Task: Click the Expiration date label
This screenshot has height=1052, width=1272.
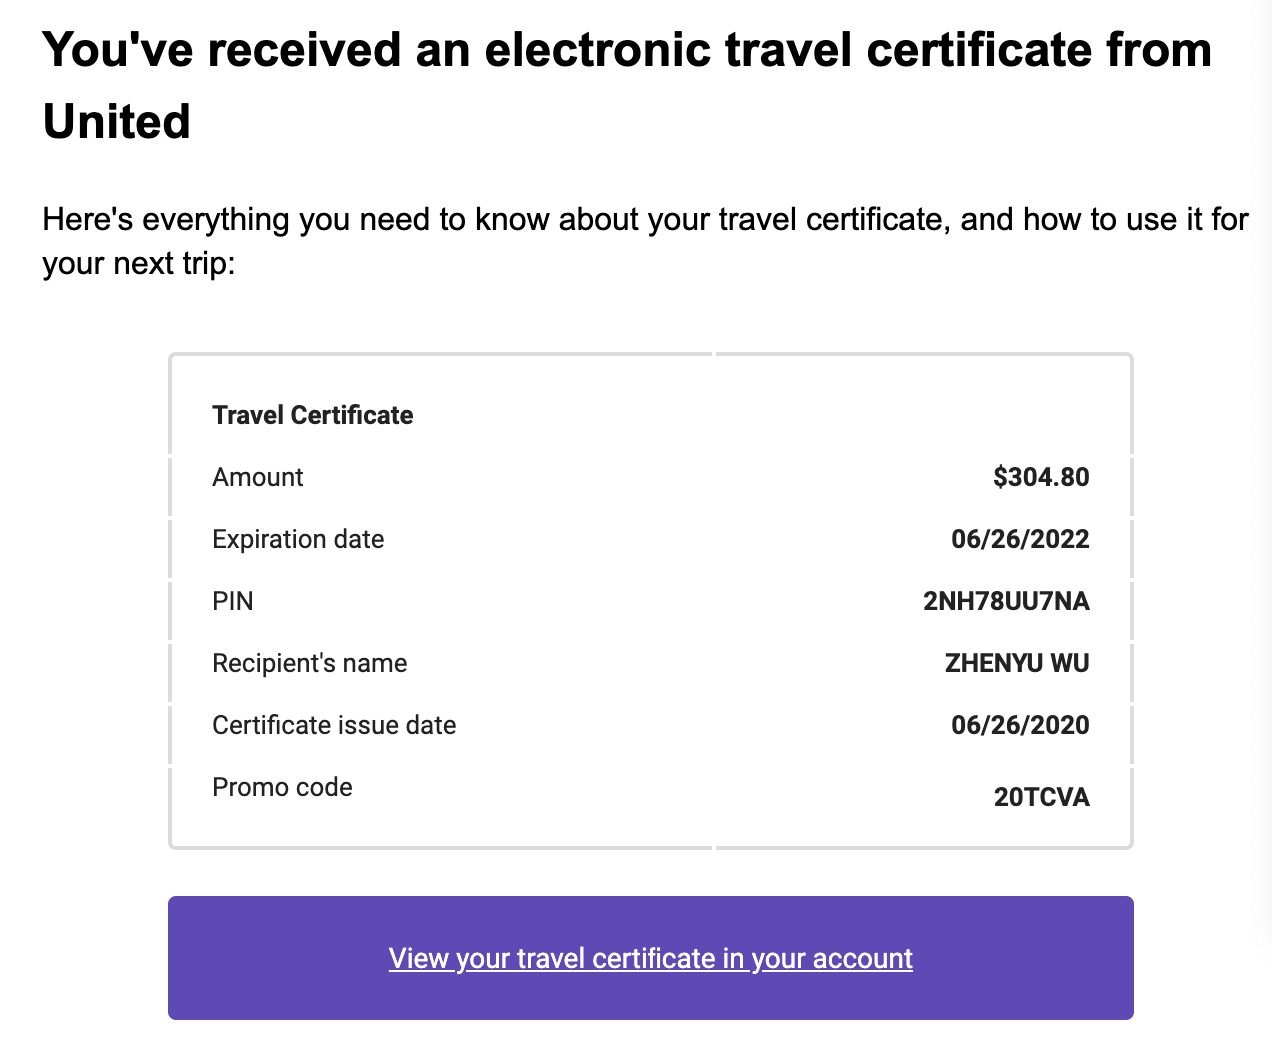Action: pyautogui.click(x=298, y=539)
